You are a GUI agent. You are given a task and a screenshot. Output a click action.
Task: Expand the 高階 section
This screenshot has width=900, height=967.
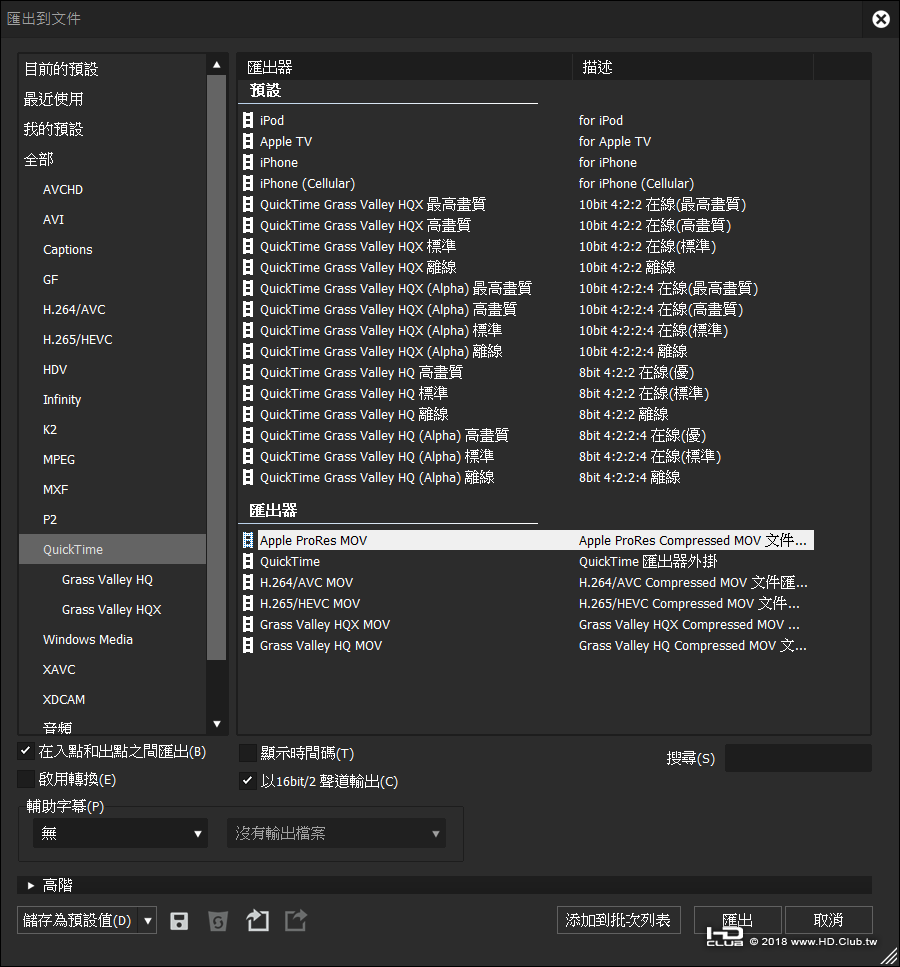[x=31, y=885]
